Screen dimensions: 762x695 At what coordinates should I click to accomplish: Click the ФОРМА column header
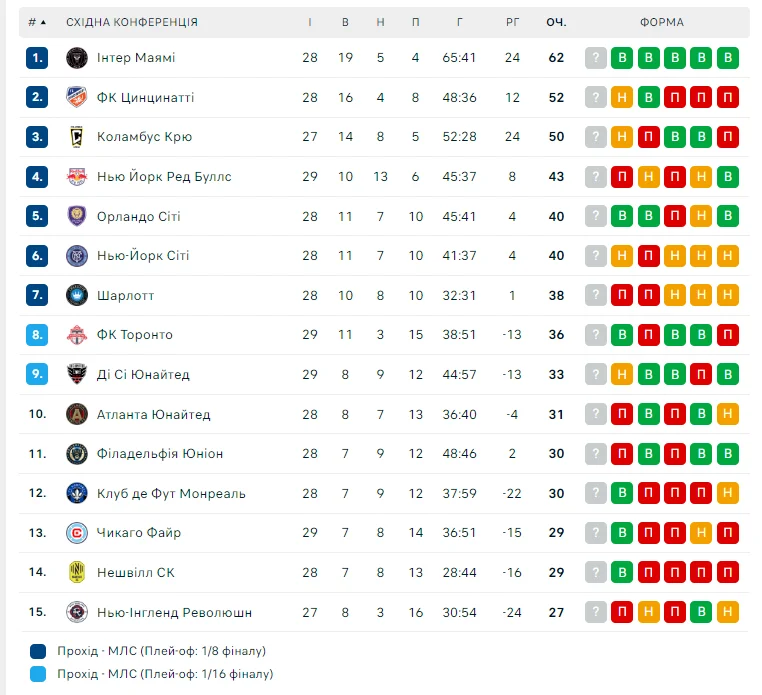[662, 22]
